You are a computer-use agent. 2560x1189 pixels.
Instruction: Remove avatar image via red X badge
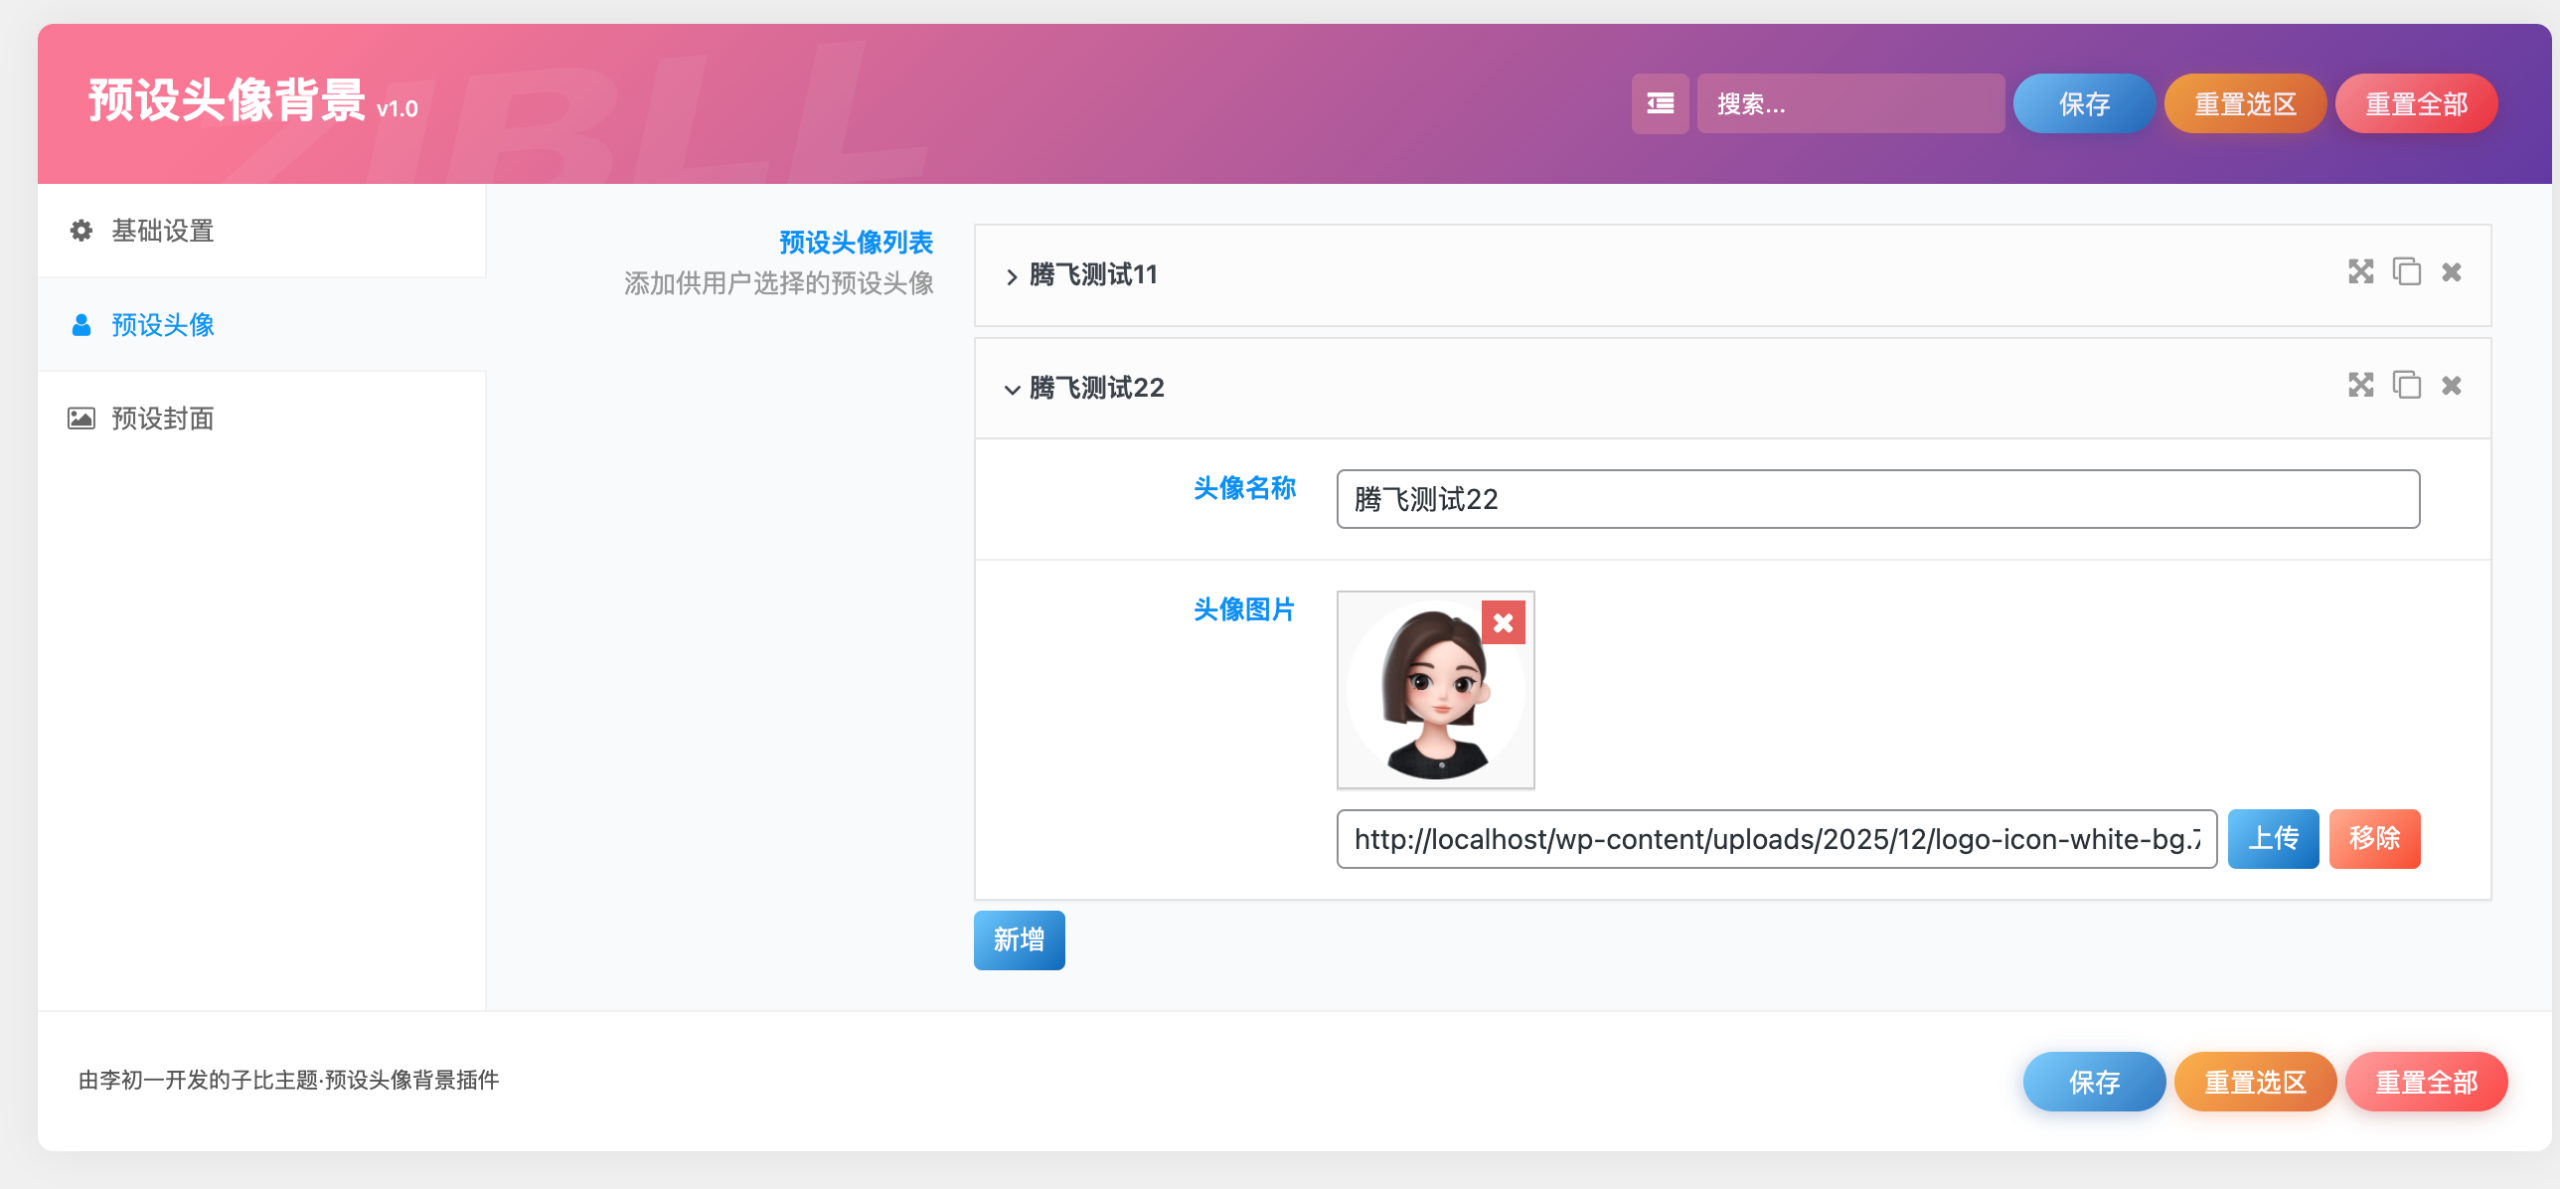click(x=1503, y=623)
